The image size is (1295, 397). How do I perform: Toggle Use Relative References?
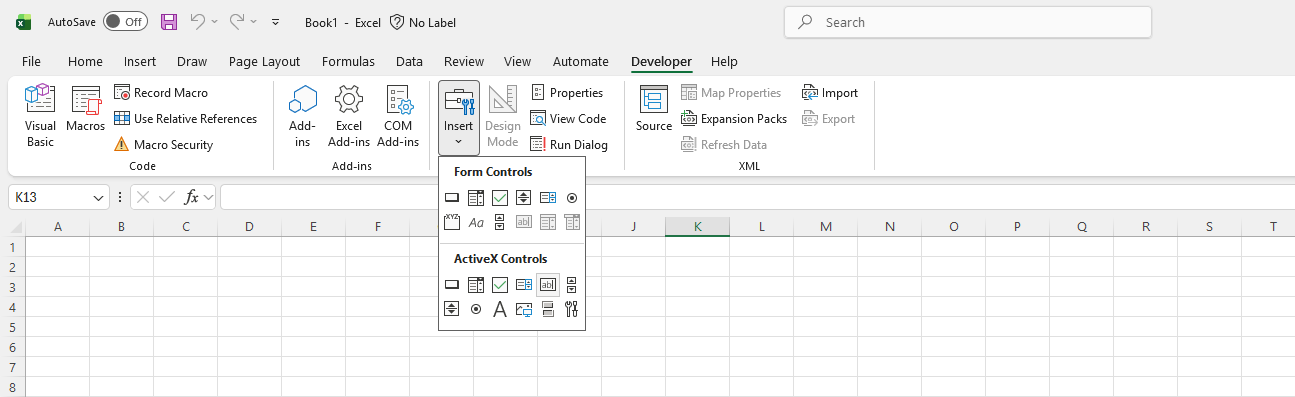tap(185, 118)
